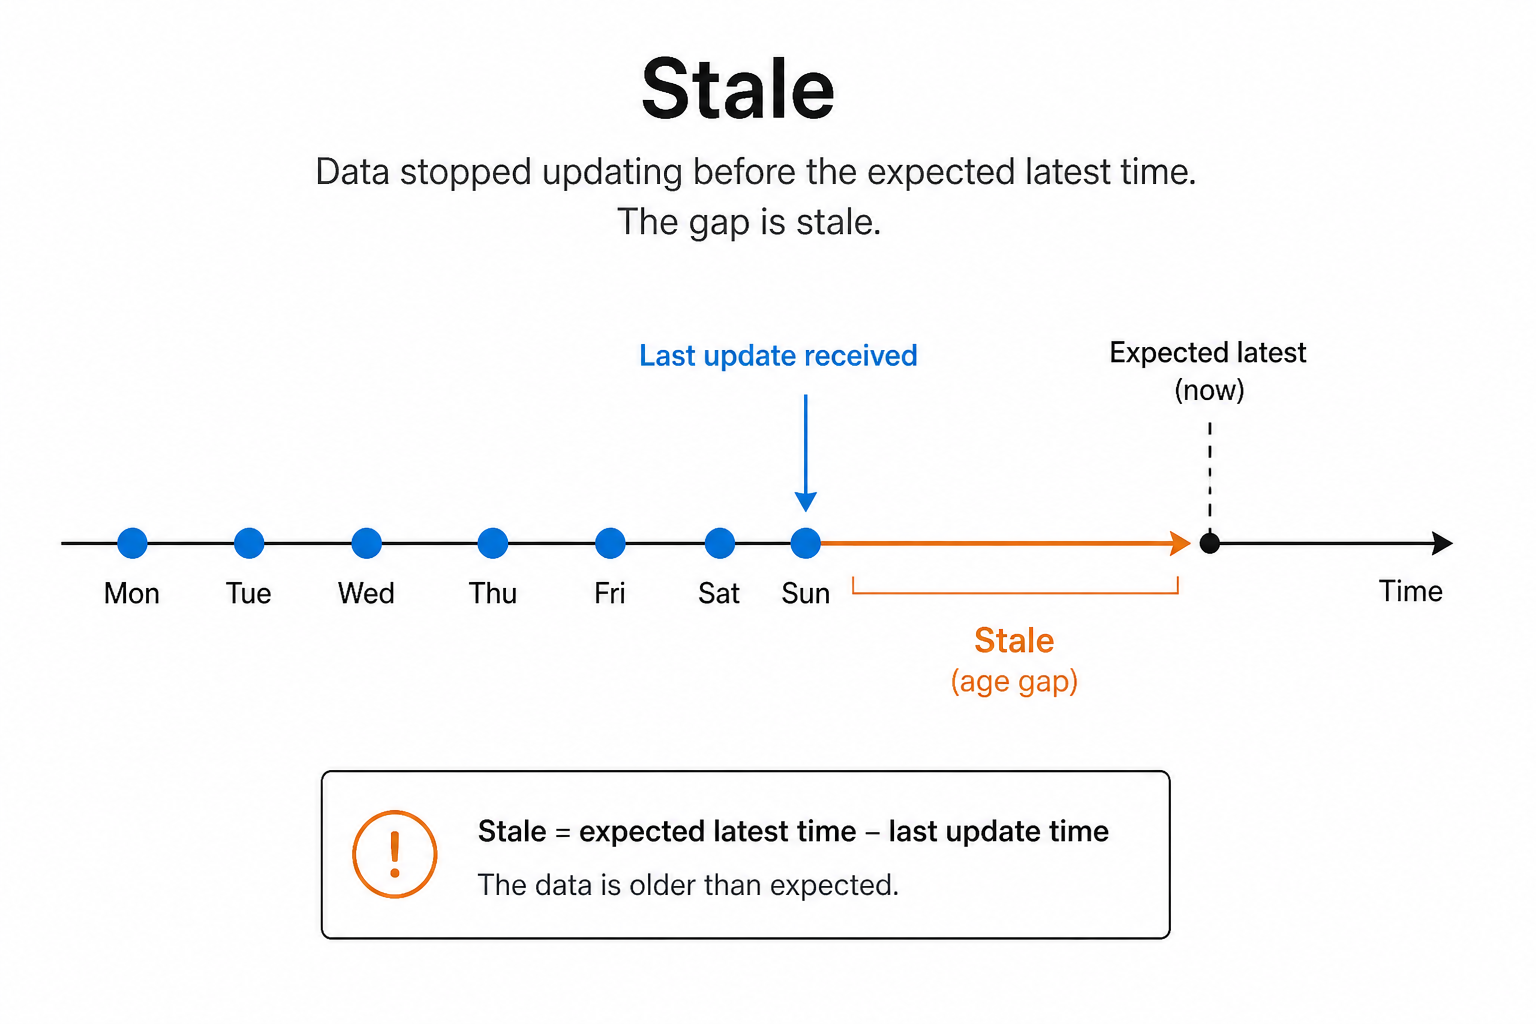
Task: Click the orange bracket under stale gap
Action: point(1015,586)
